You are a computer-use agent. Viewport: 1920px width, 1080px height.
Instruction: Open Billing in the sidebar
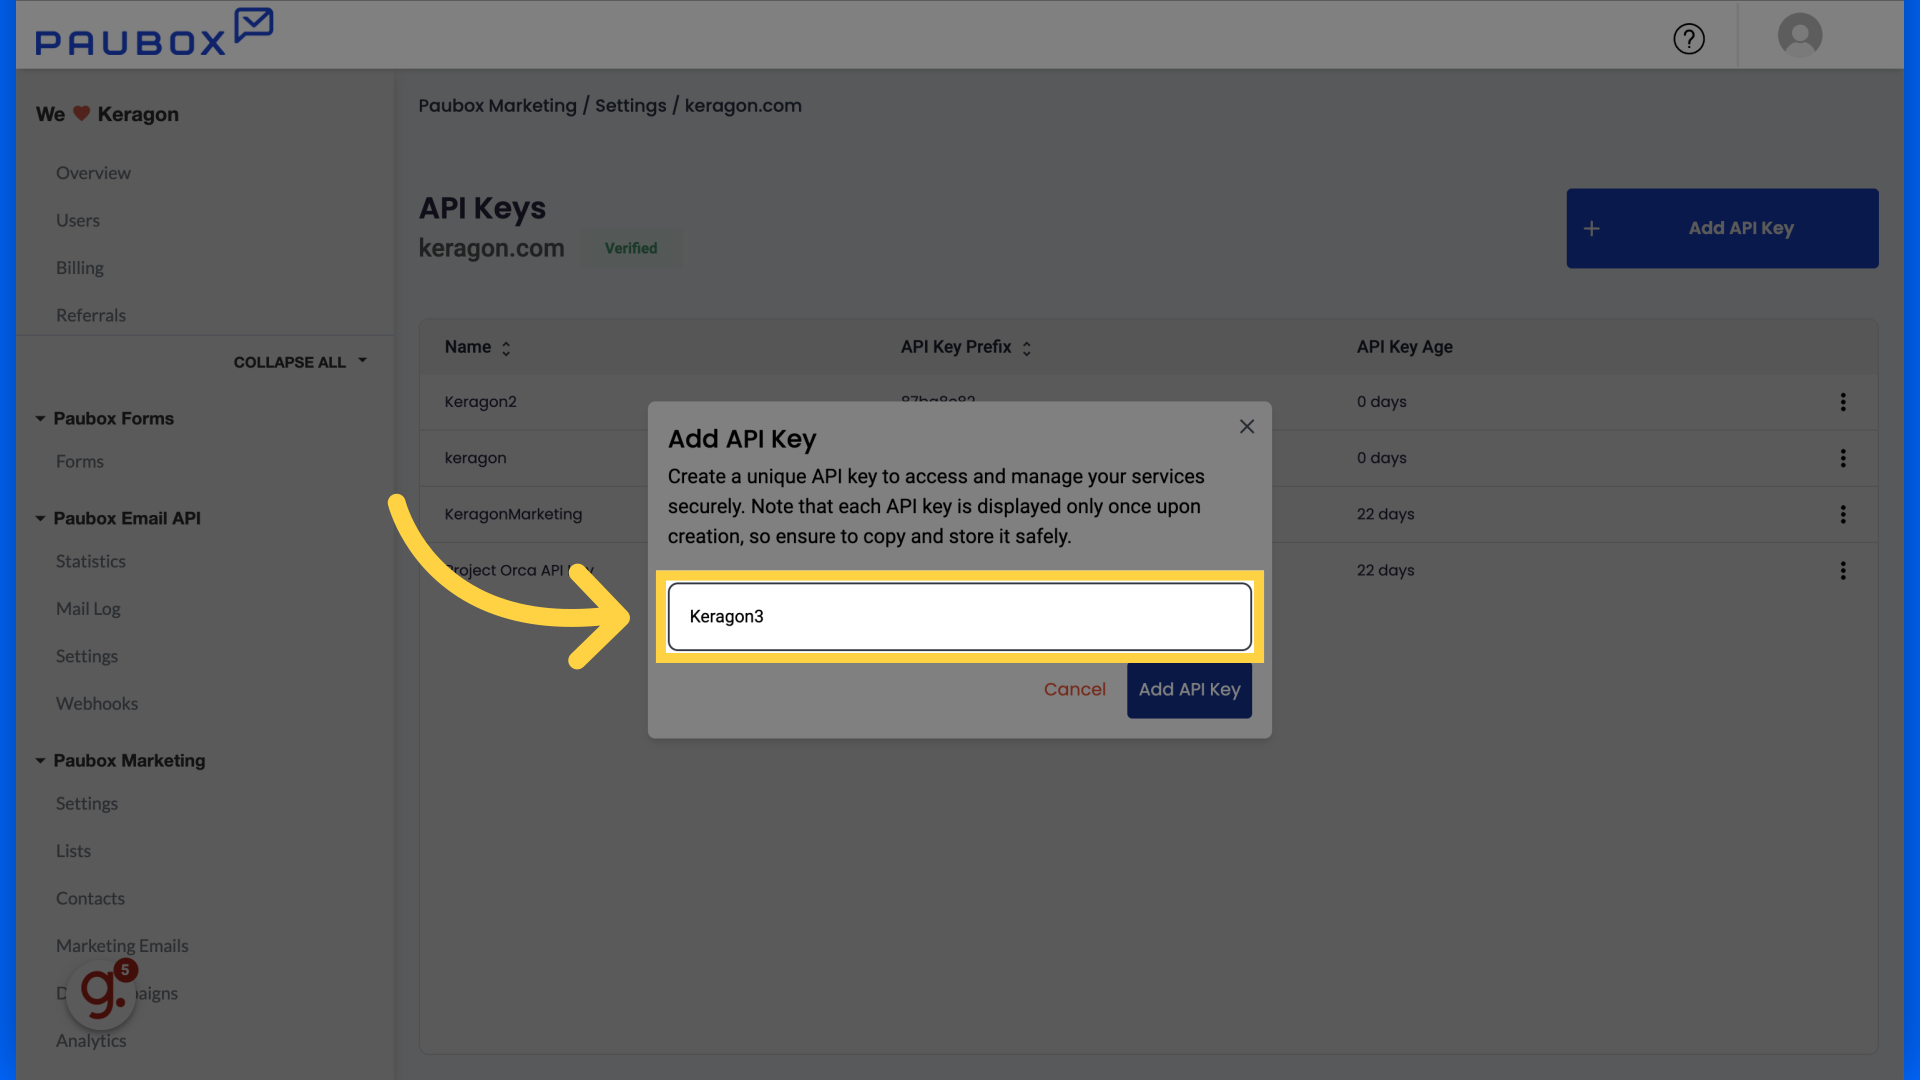click(x=80, y=268)
